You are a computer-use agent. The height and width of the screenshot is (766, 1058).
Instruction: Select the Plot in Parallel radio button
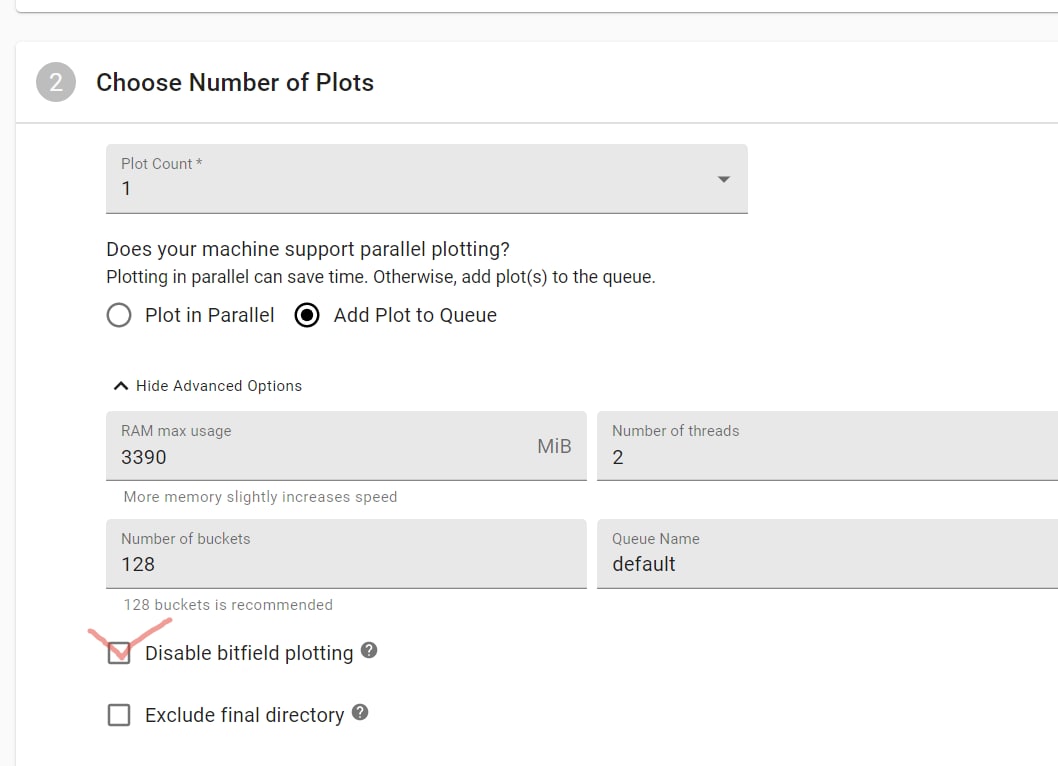(119, 315)
